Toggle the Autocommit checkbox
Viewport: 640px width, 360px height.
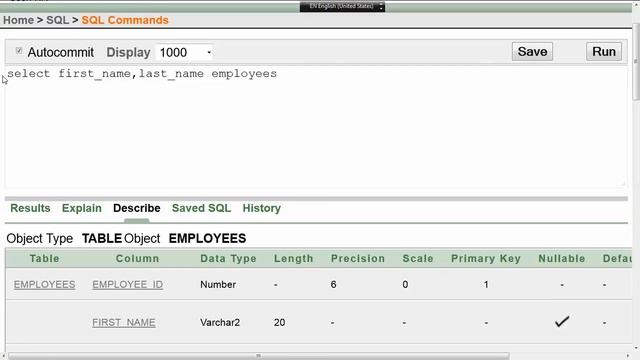tap(19, 51)
